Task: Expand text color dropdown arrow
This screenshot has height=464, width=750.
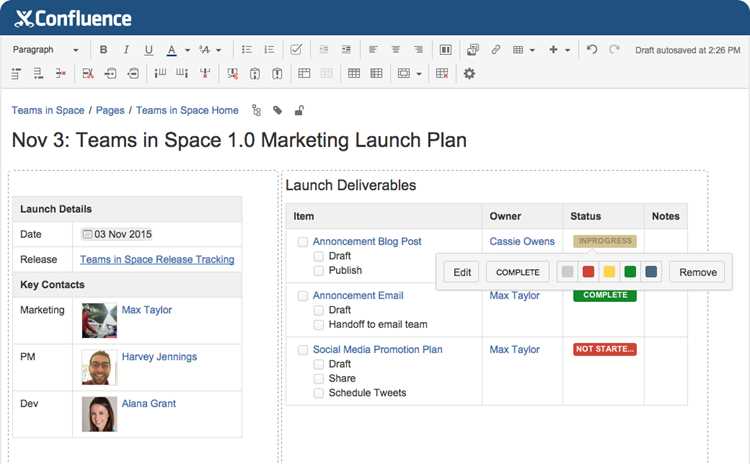Action: [x=188, y=50]
